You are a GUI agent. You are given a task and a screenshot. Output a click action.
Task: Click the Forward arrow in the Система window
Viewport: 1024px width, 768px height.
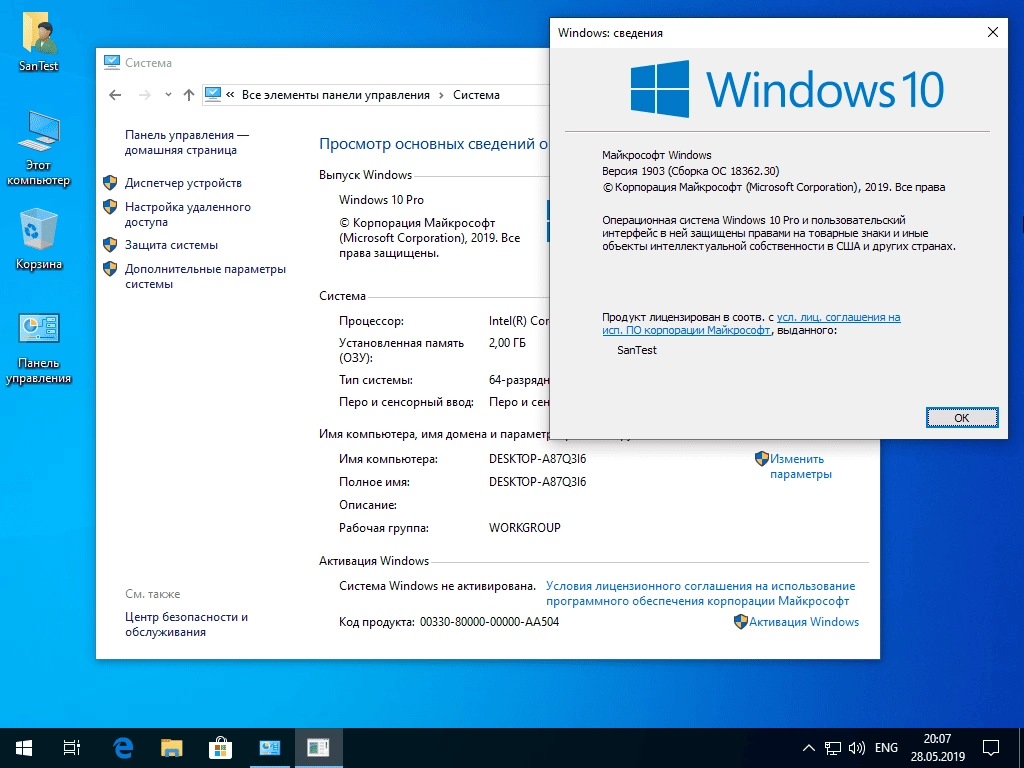pos(144,95)
